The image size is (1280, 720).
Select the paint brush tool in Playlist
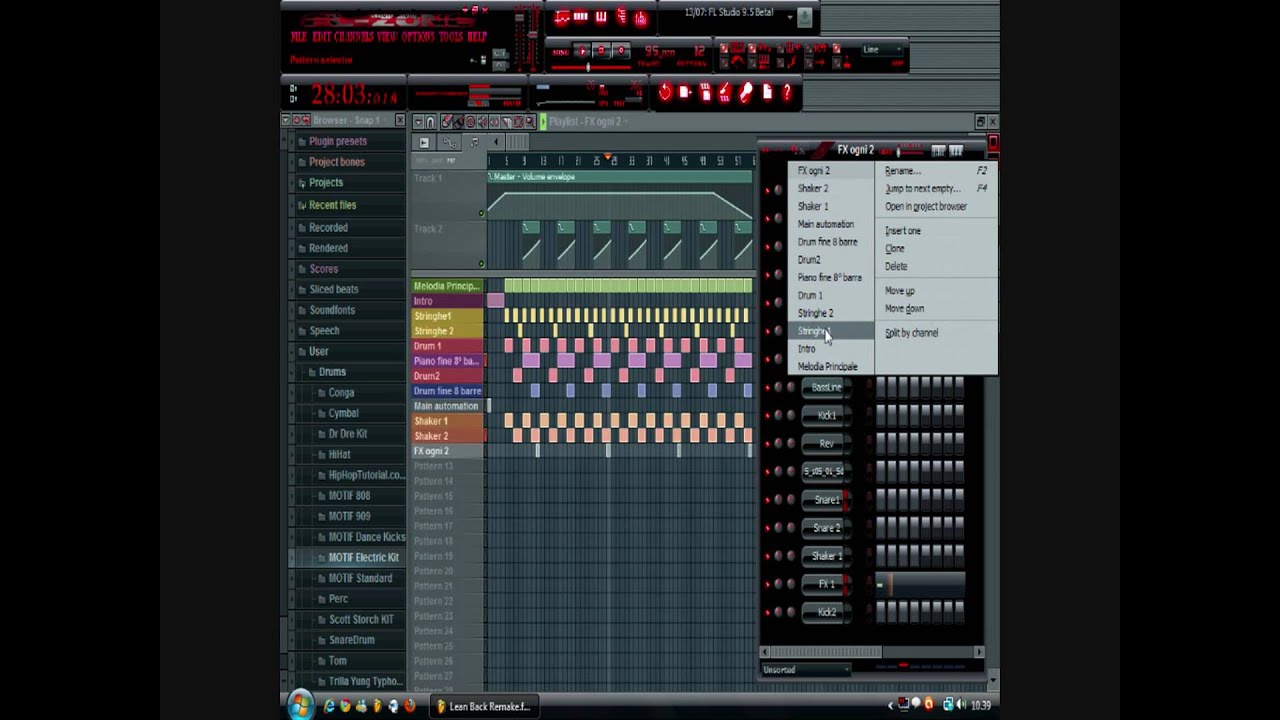tap(458, 122)
